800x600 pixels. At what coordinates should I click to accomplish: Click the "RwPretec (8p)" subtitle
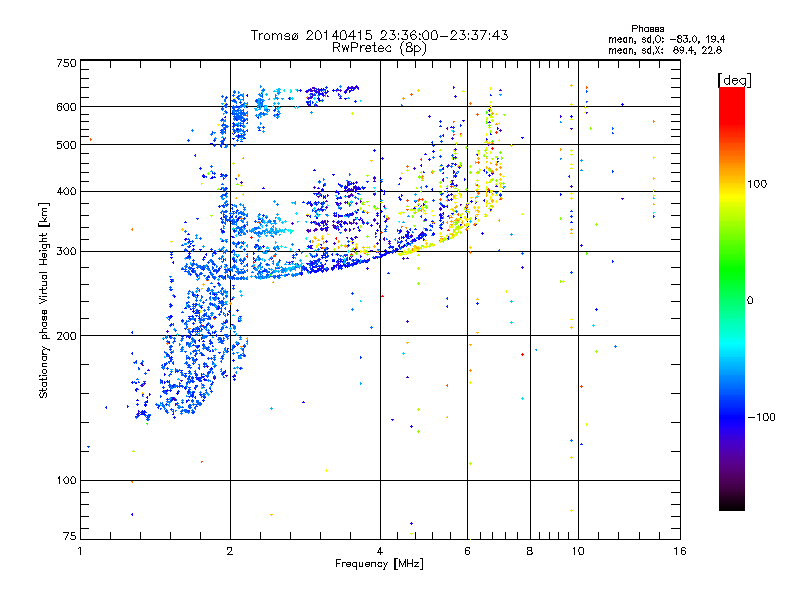coord(379,48)
